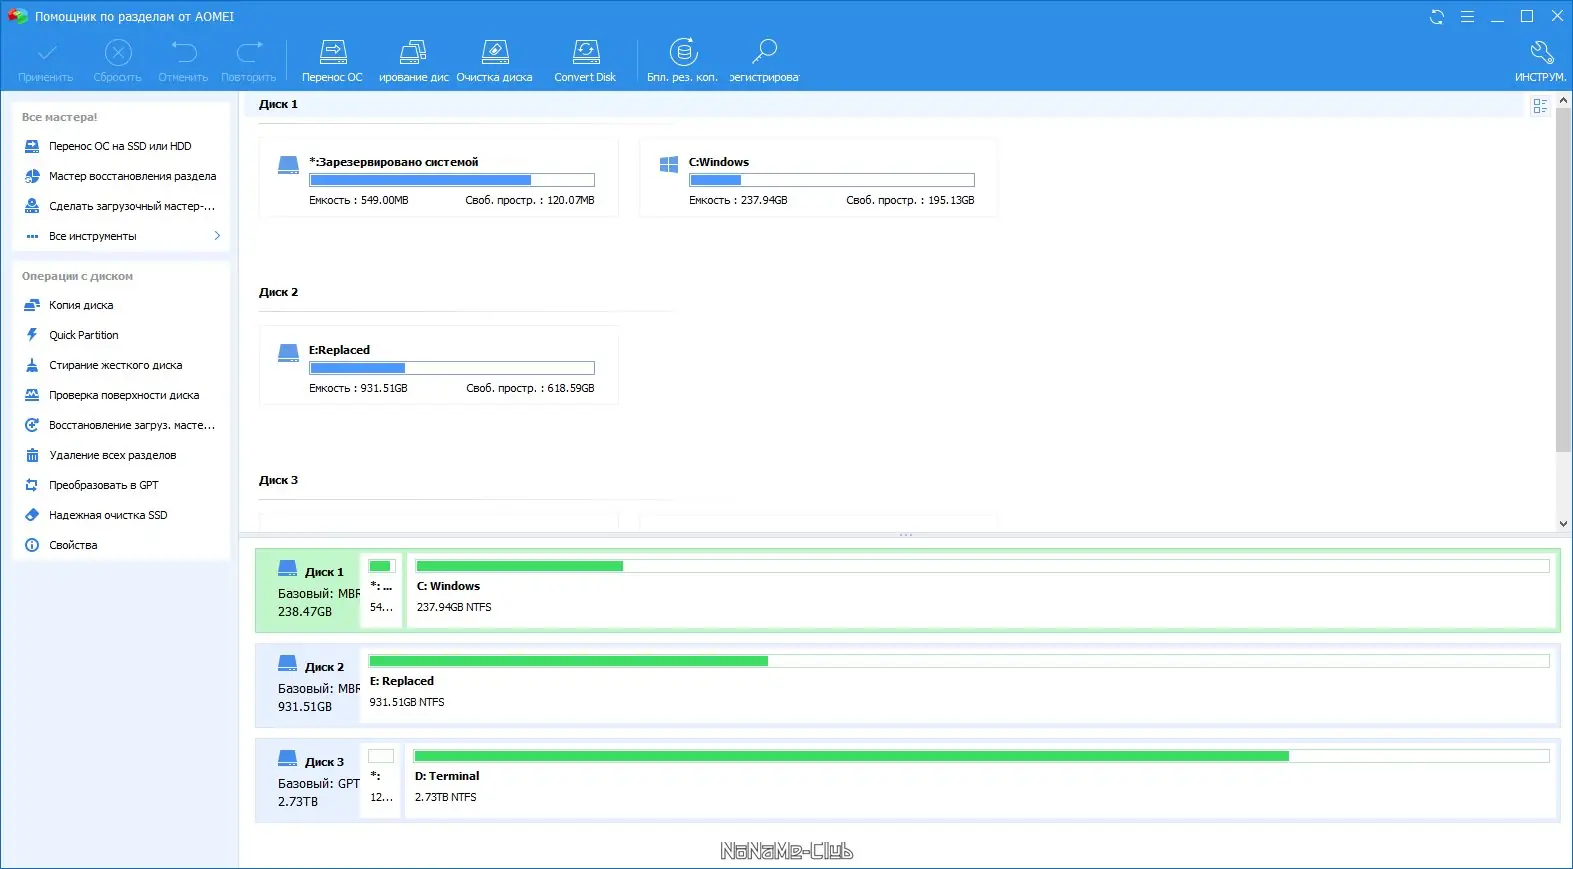Open disk Свойства properties
The image size is (1573, 869).
pyautogui.click(x=122, y=545)
